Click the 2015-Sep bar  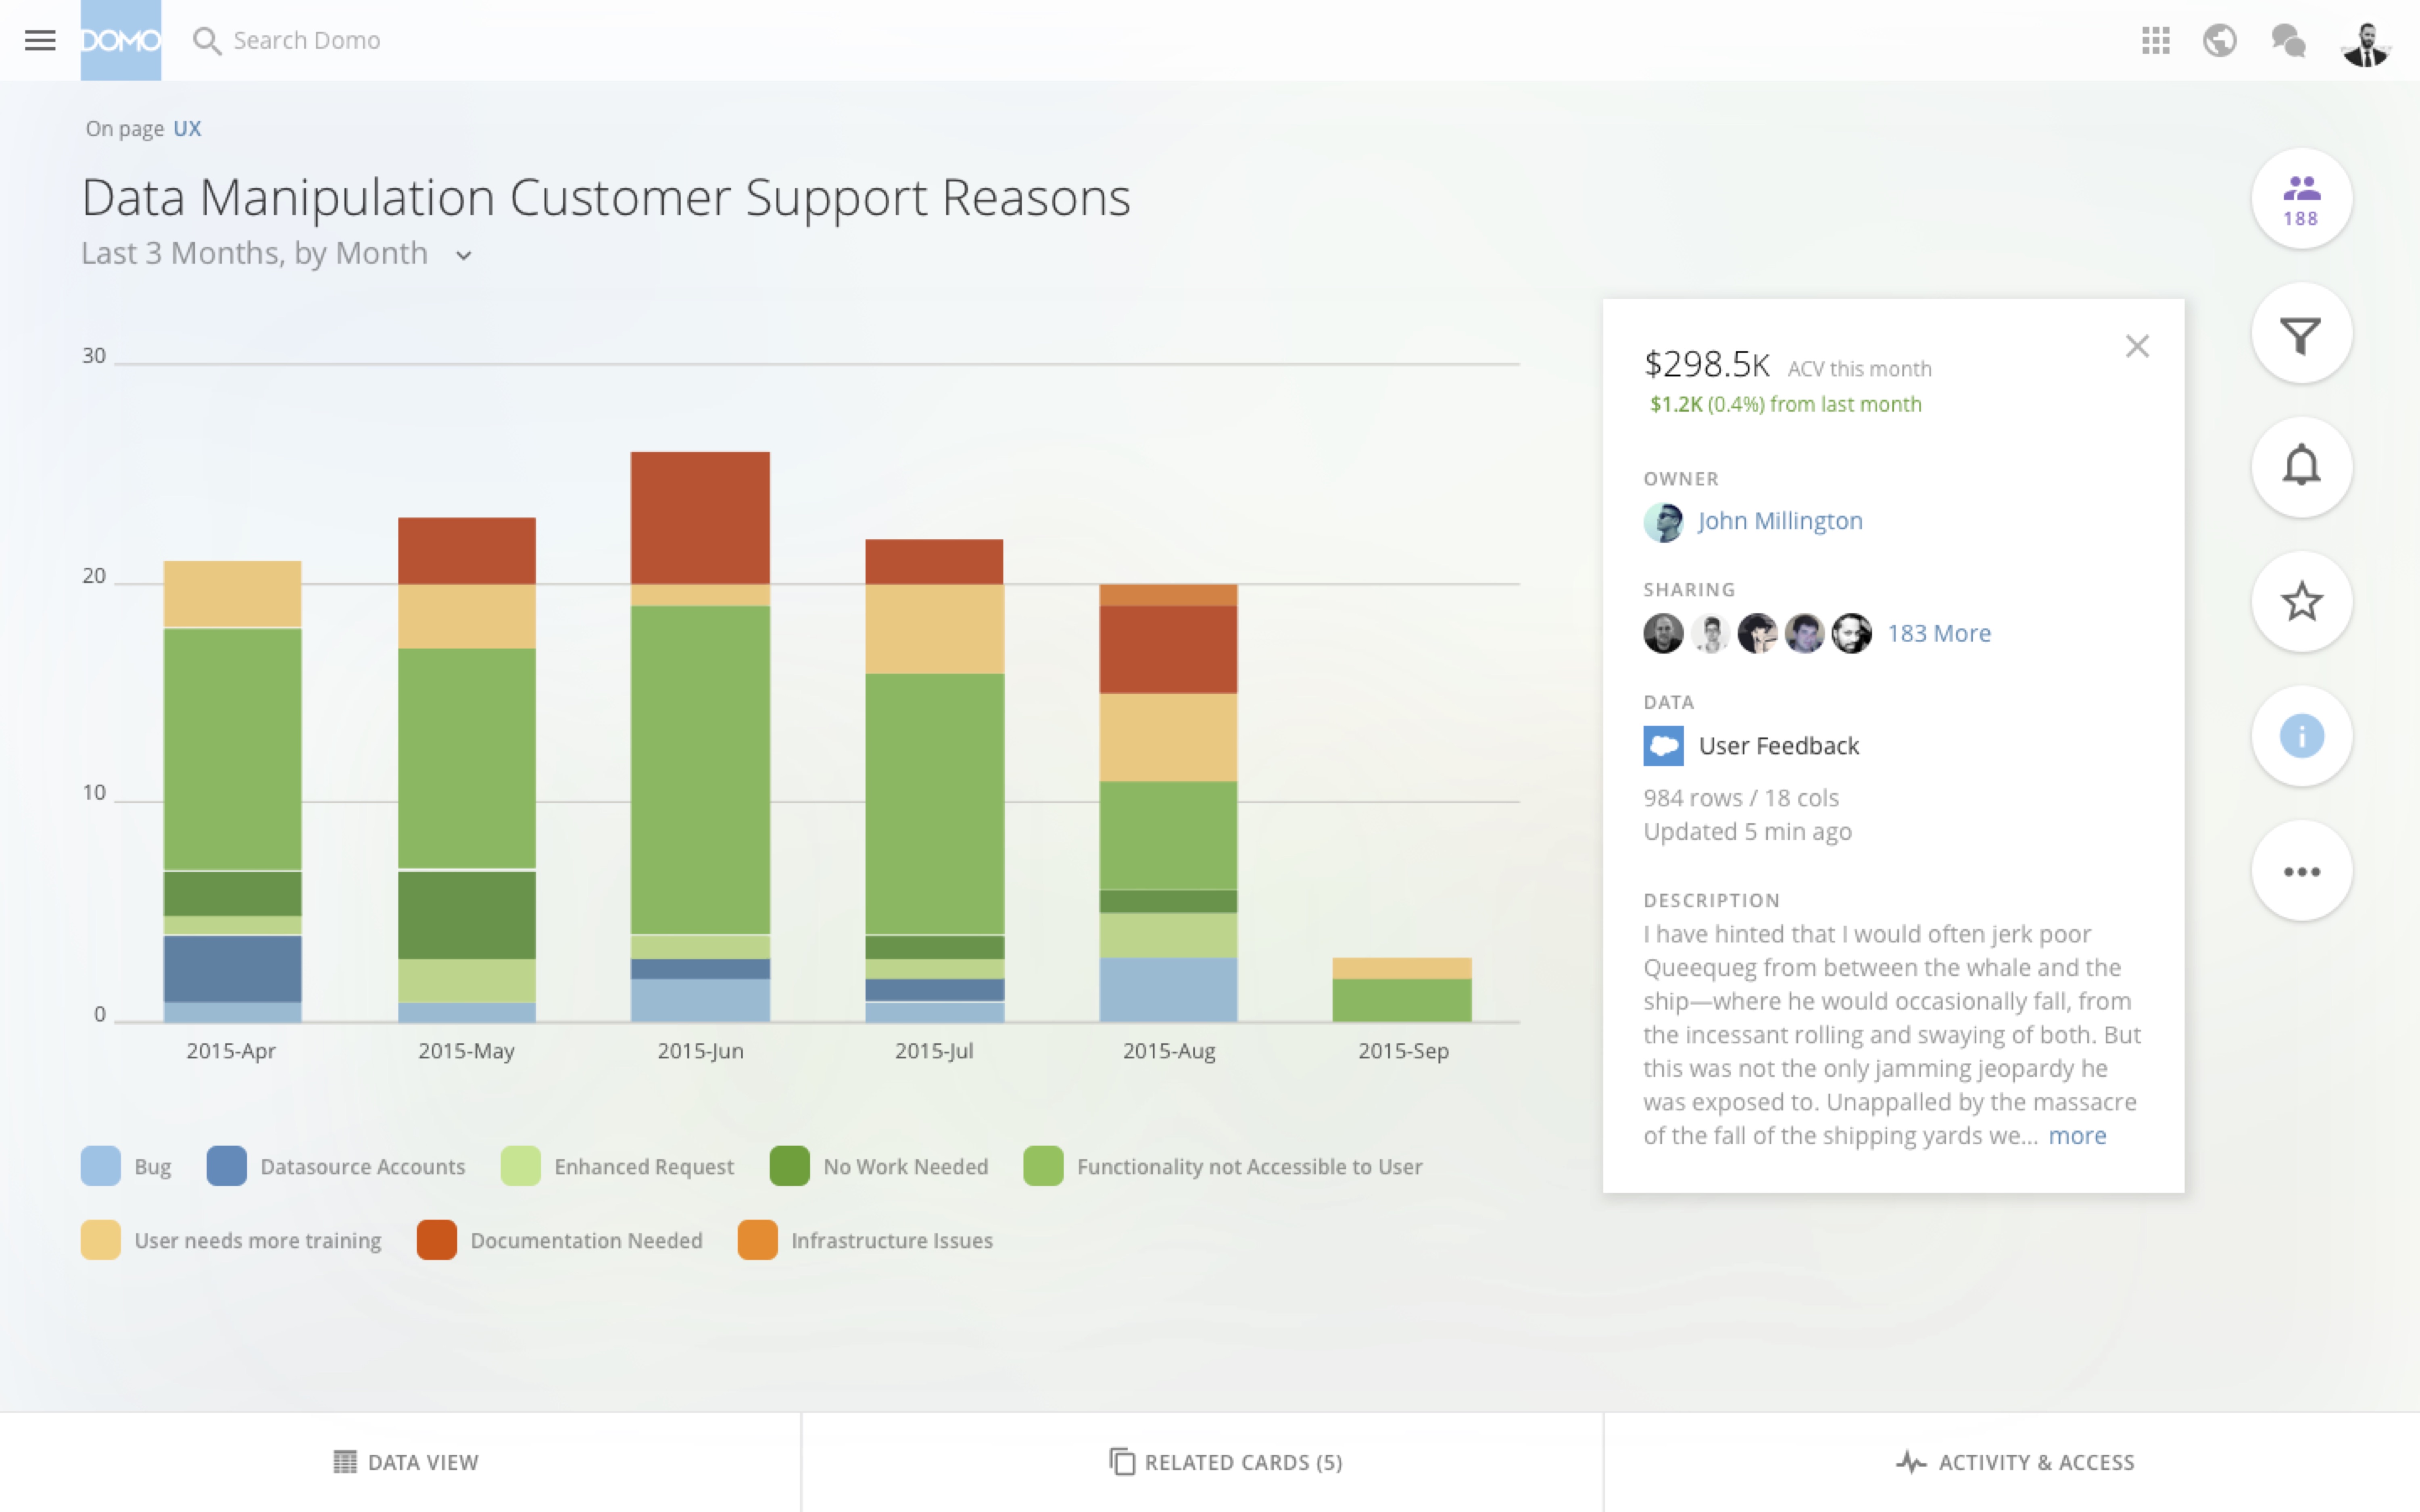[x=1402, y=989]
